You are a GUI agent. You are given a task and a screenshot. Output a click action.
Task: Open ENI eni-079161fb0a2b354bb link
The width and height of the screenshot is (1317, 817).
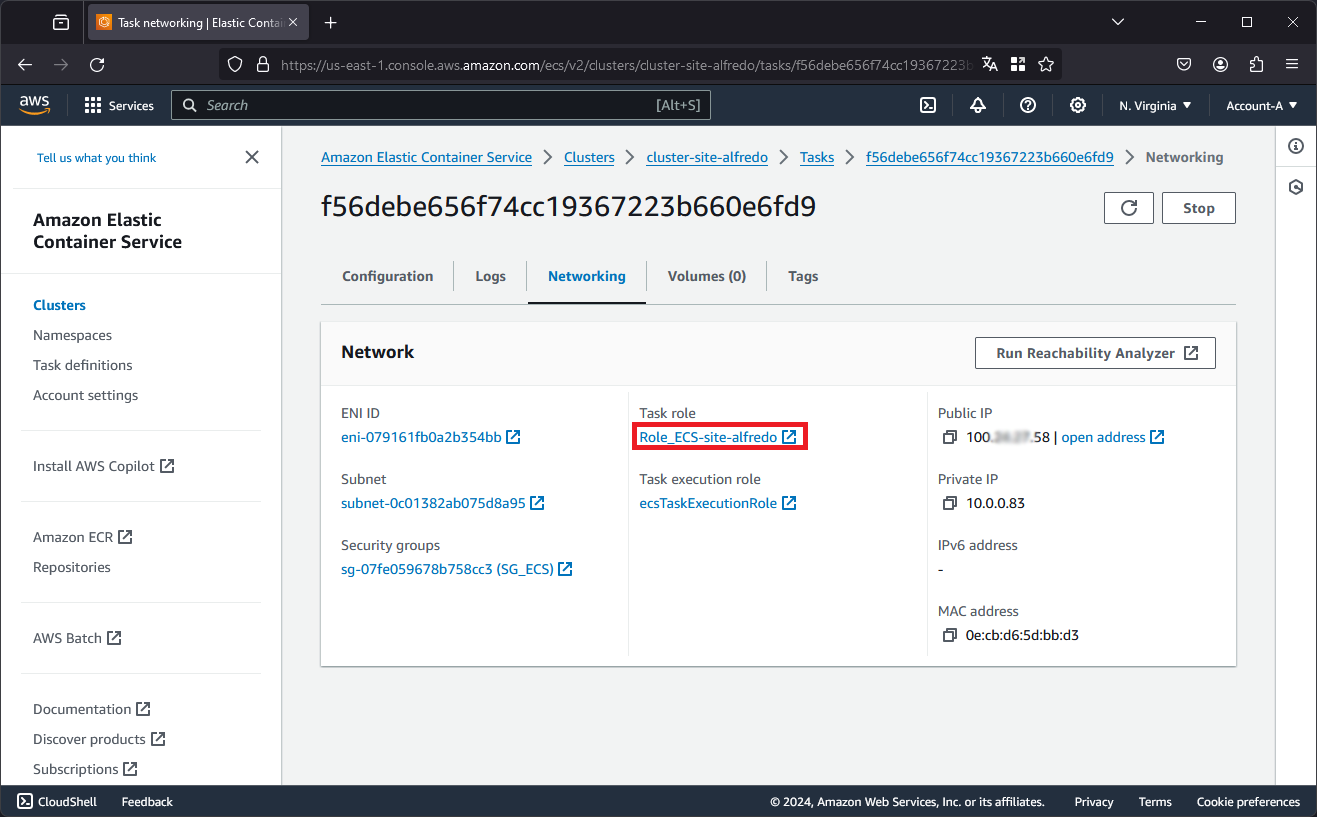coord(431,437)
